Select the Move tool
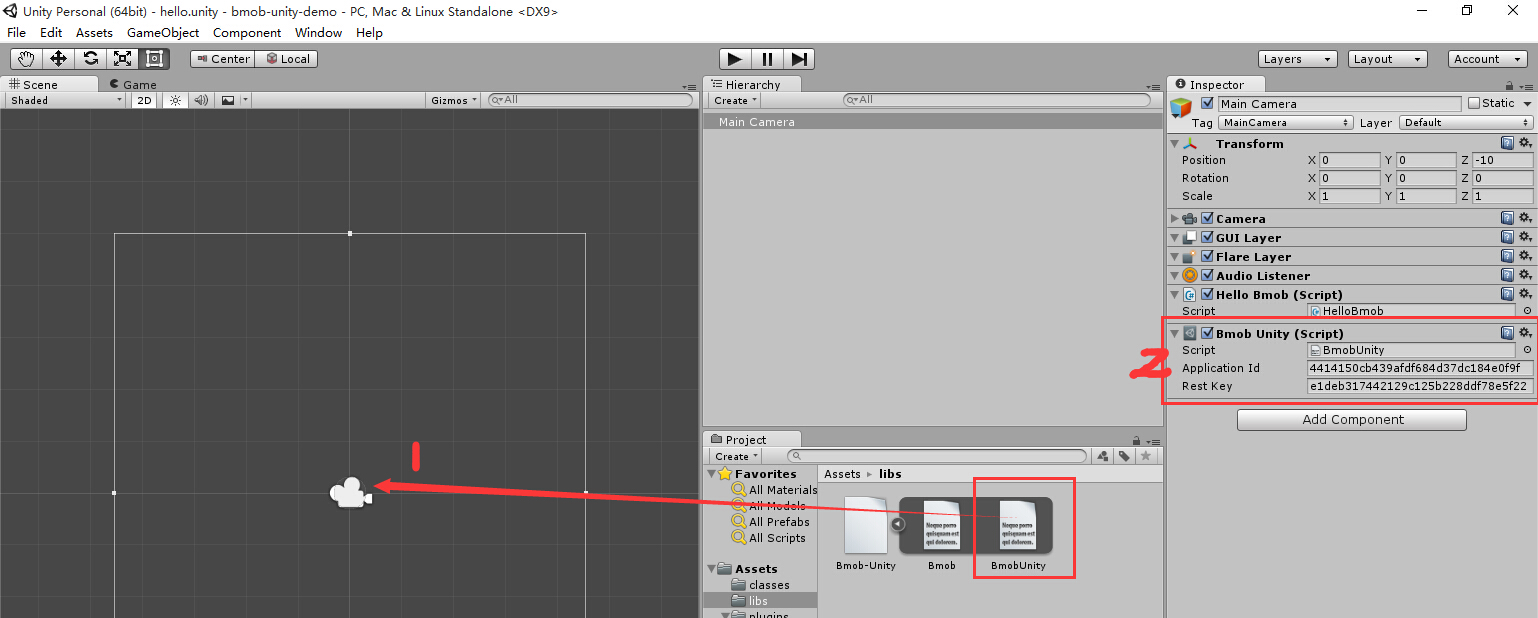This screenshot has width=1538, height=618. 58,59
